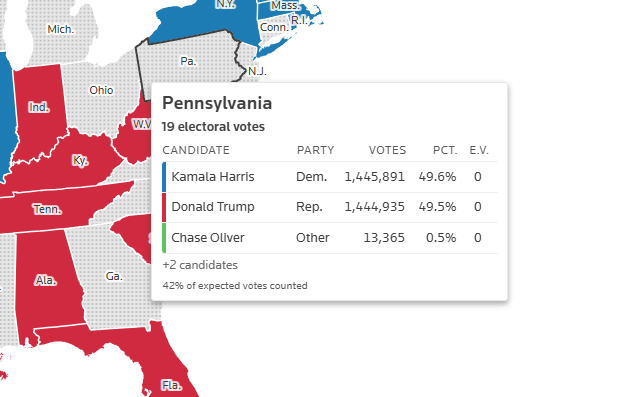Click Alabama on the map
631x397 pixels.
(x=45, y=280)
